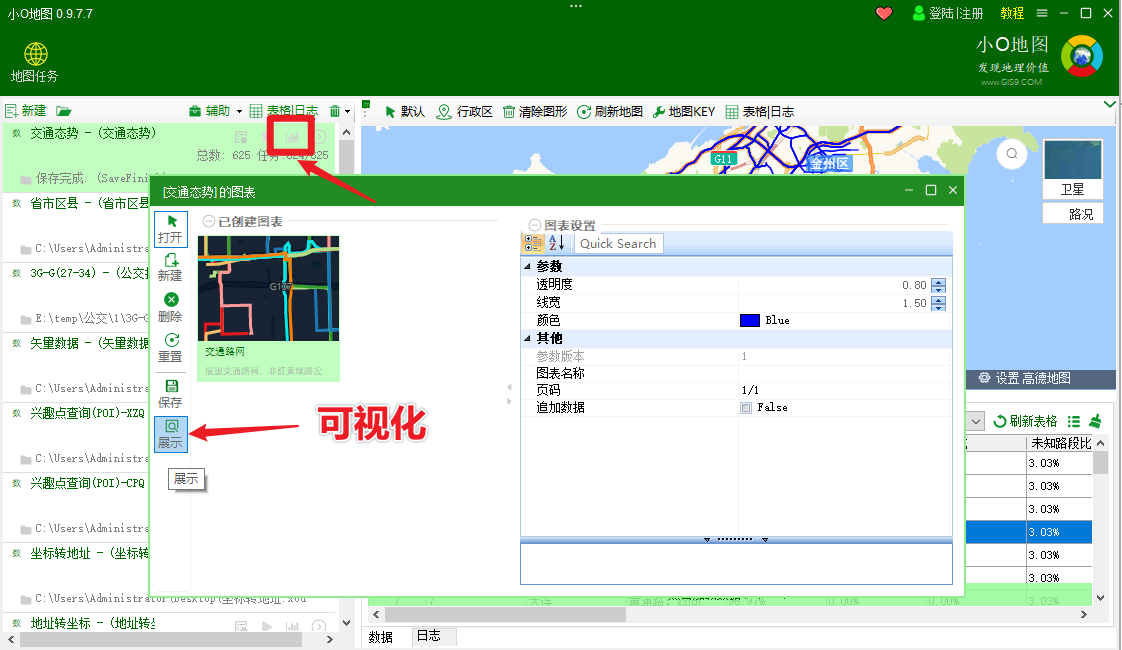Click the open folder icon beside 新建

(64, 111)
